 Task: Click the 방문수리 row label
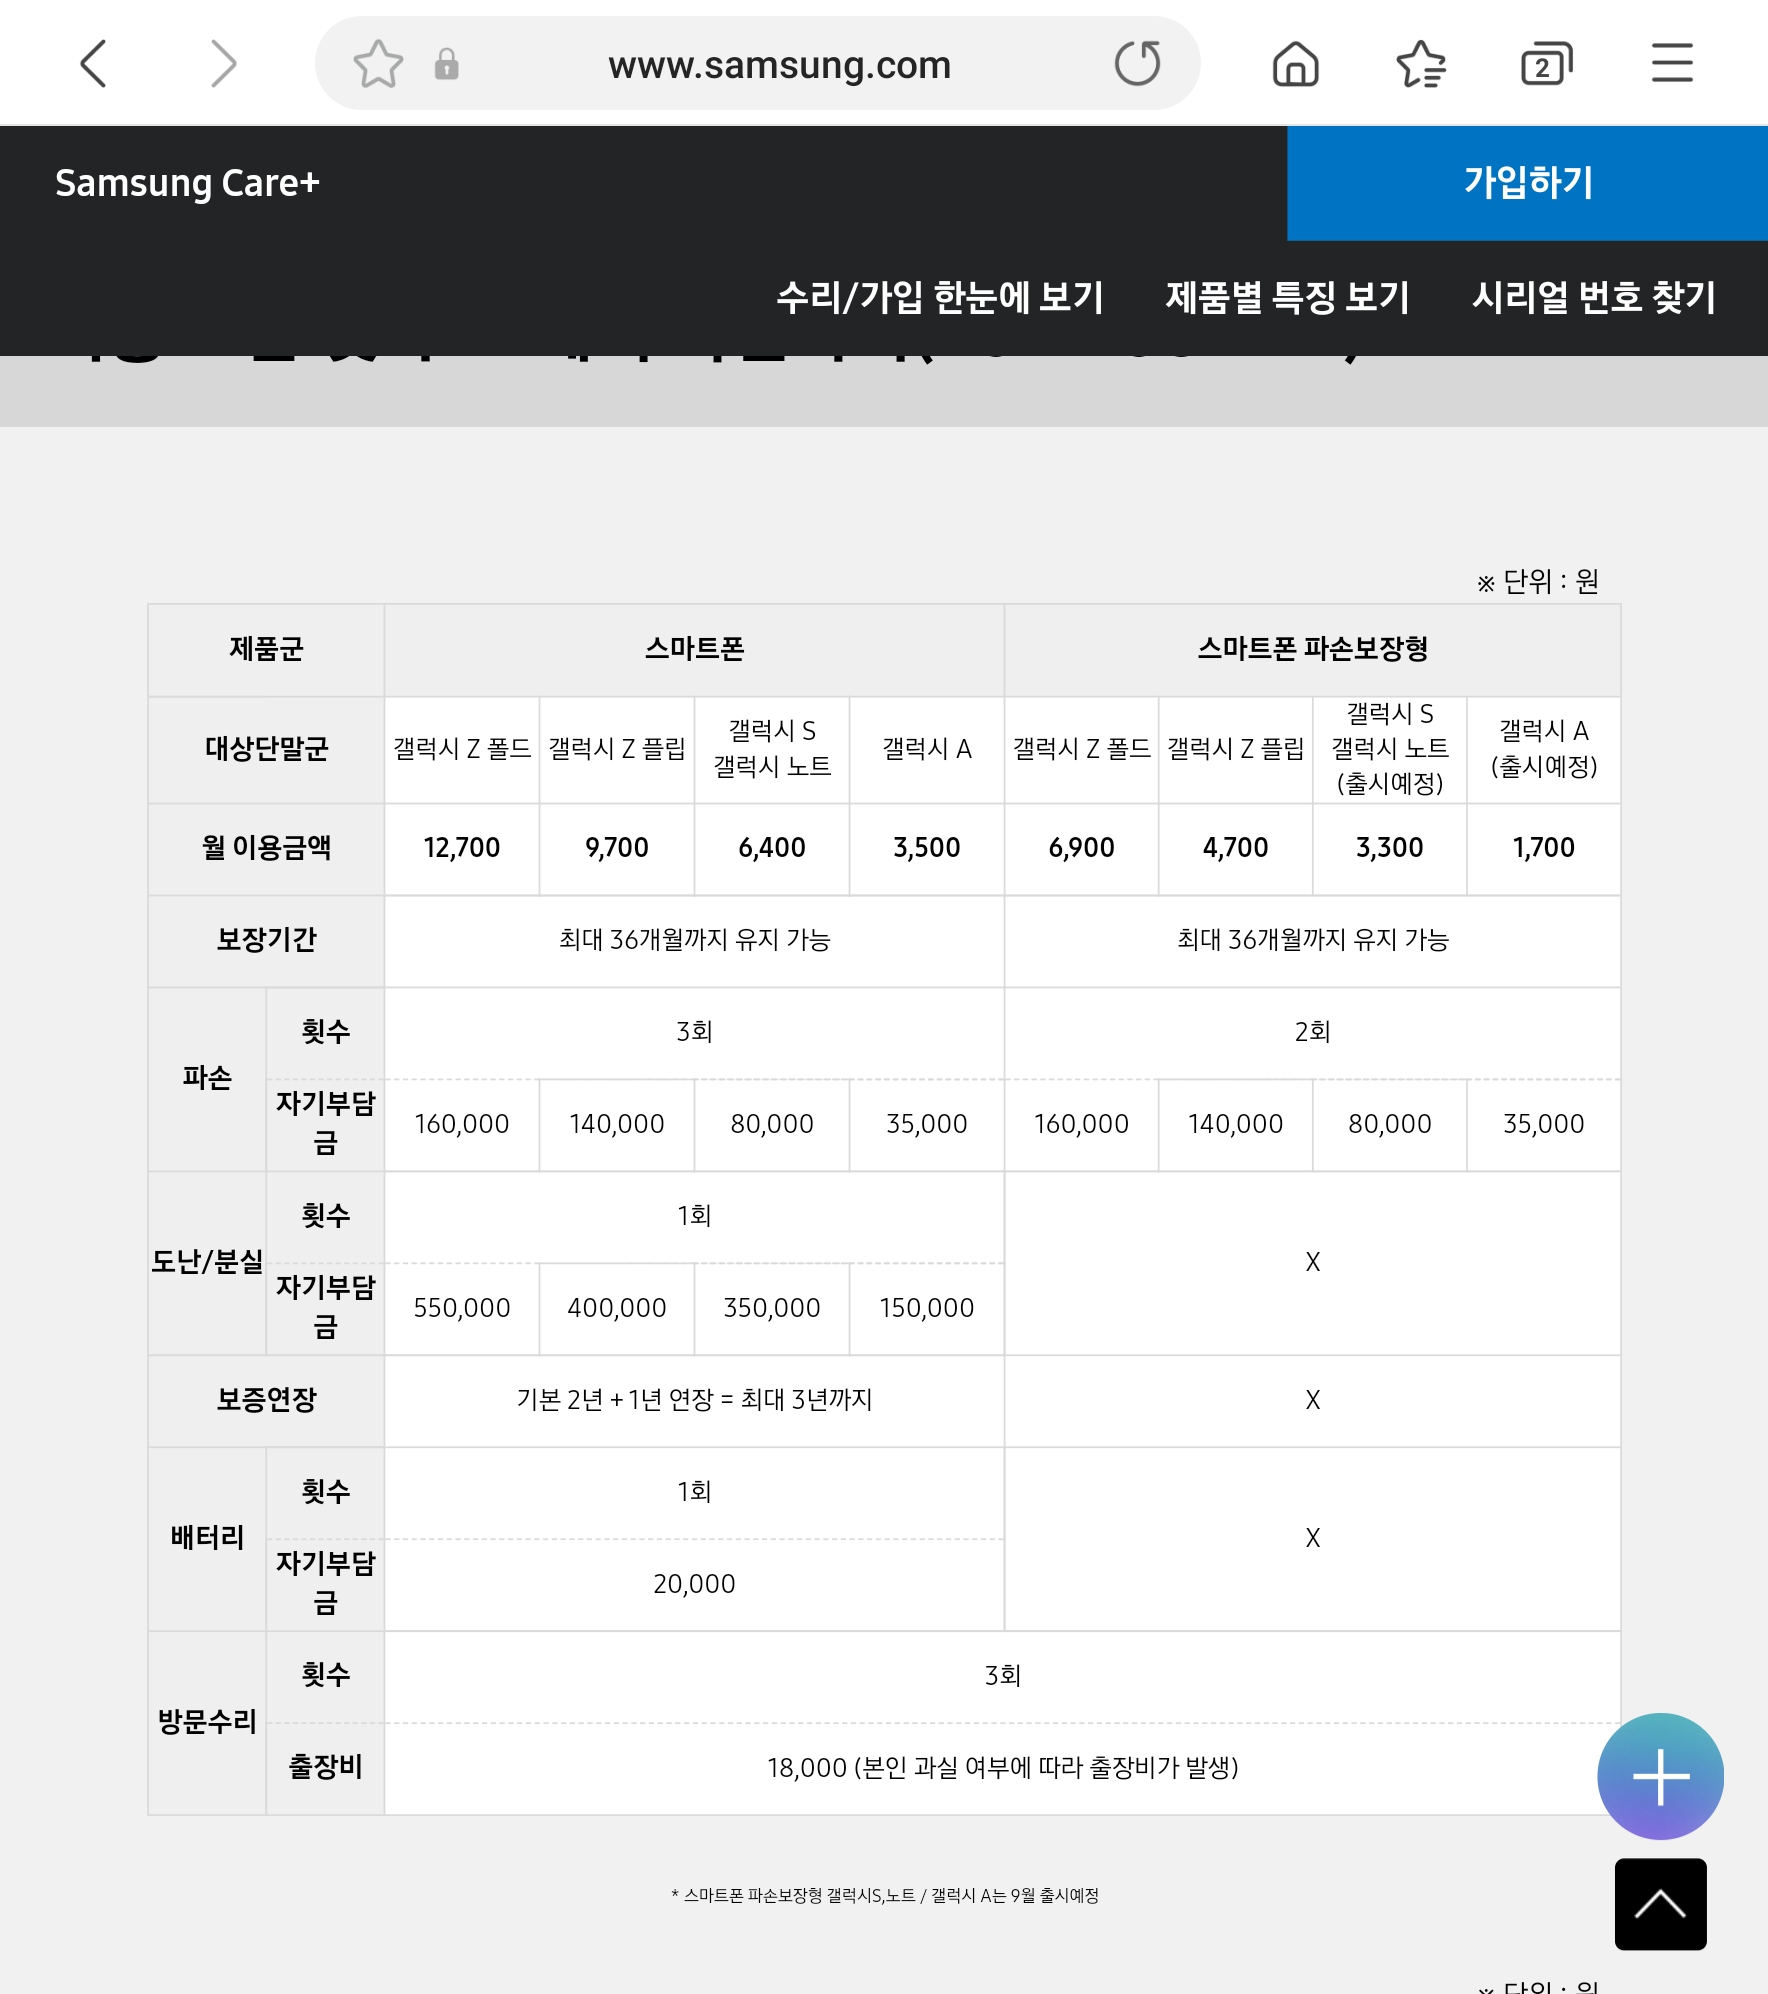point(207,1722)
